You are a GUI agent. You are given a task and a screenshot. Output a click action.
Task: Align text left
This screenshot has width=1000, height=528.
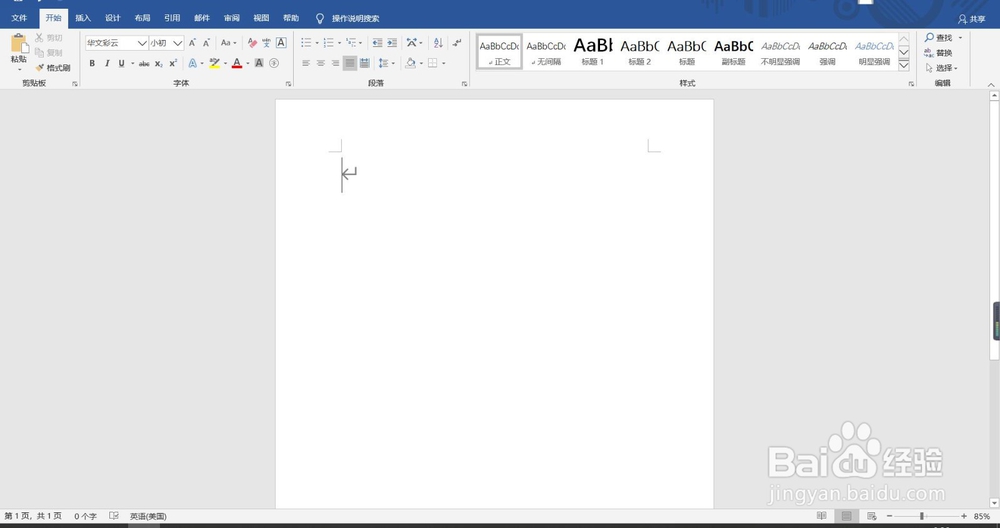pos(306,63)
